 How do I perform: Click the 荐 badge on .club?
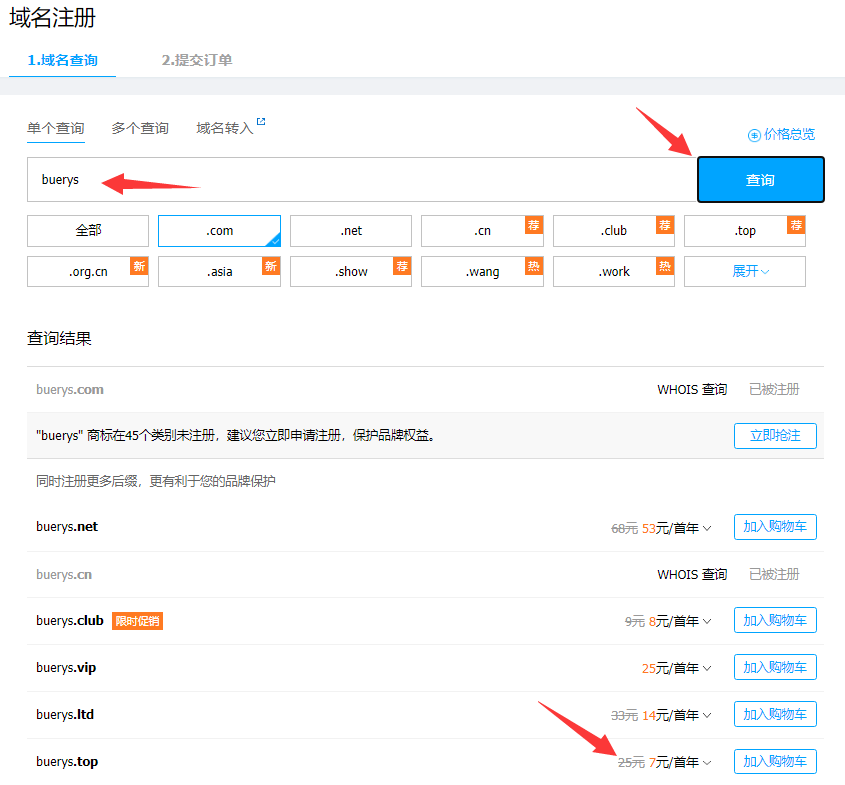point(665,225)
